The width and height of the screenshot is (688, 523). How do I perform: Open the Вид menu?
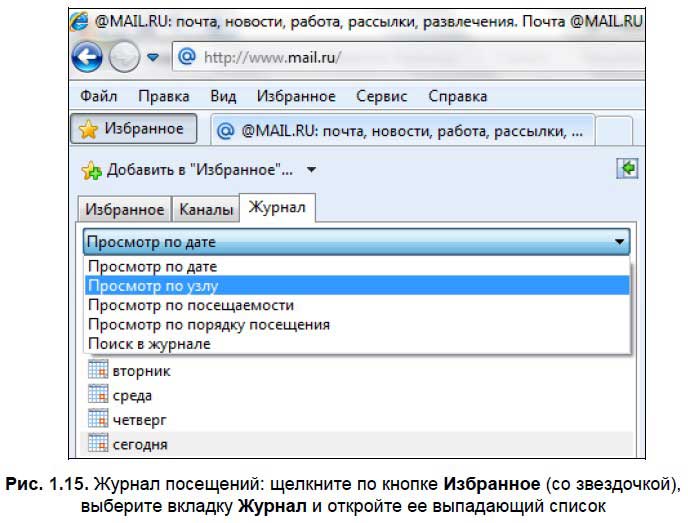point(223,96)
